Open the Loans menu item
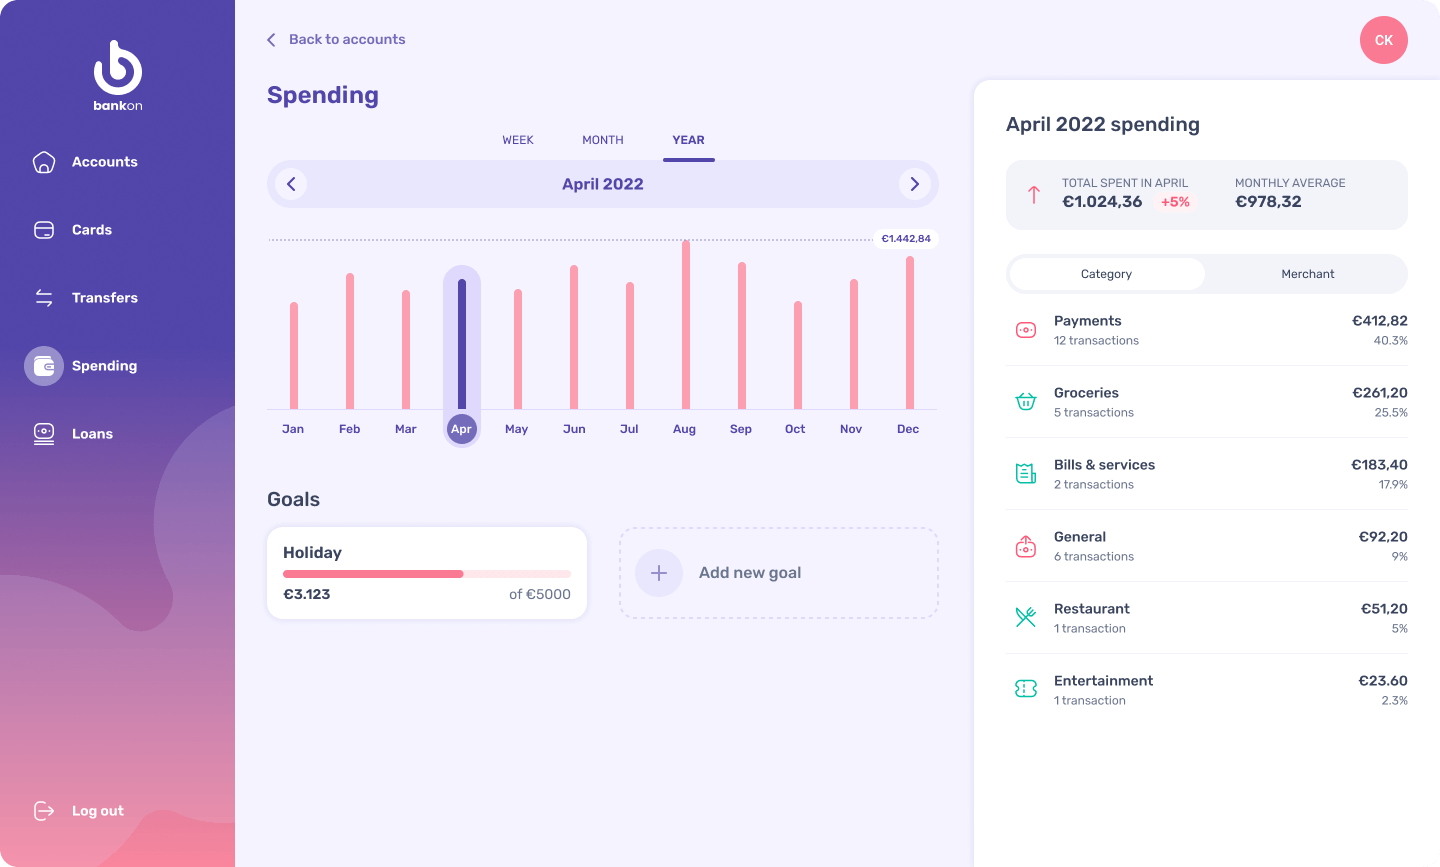Screen dimensions: 1440x867 [92, 434]
